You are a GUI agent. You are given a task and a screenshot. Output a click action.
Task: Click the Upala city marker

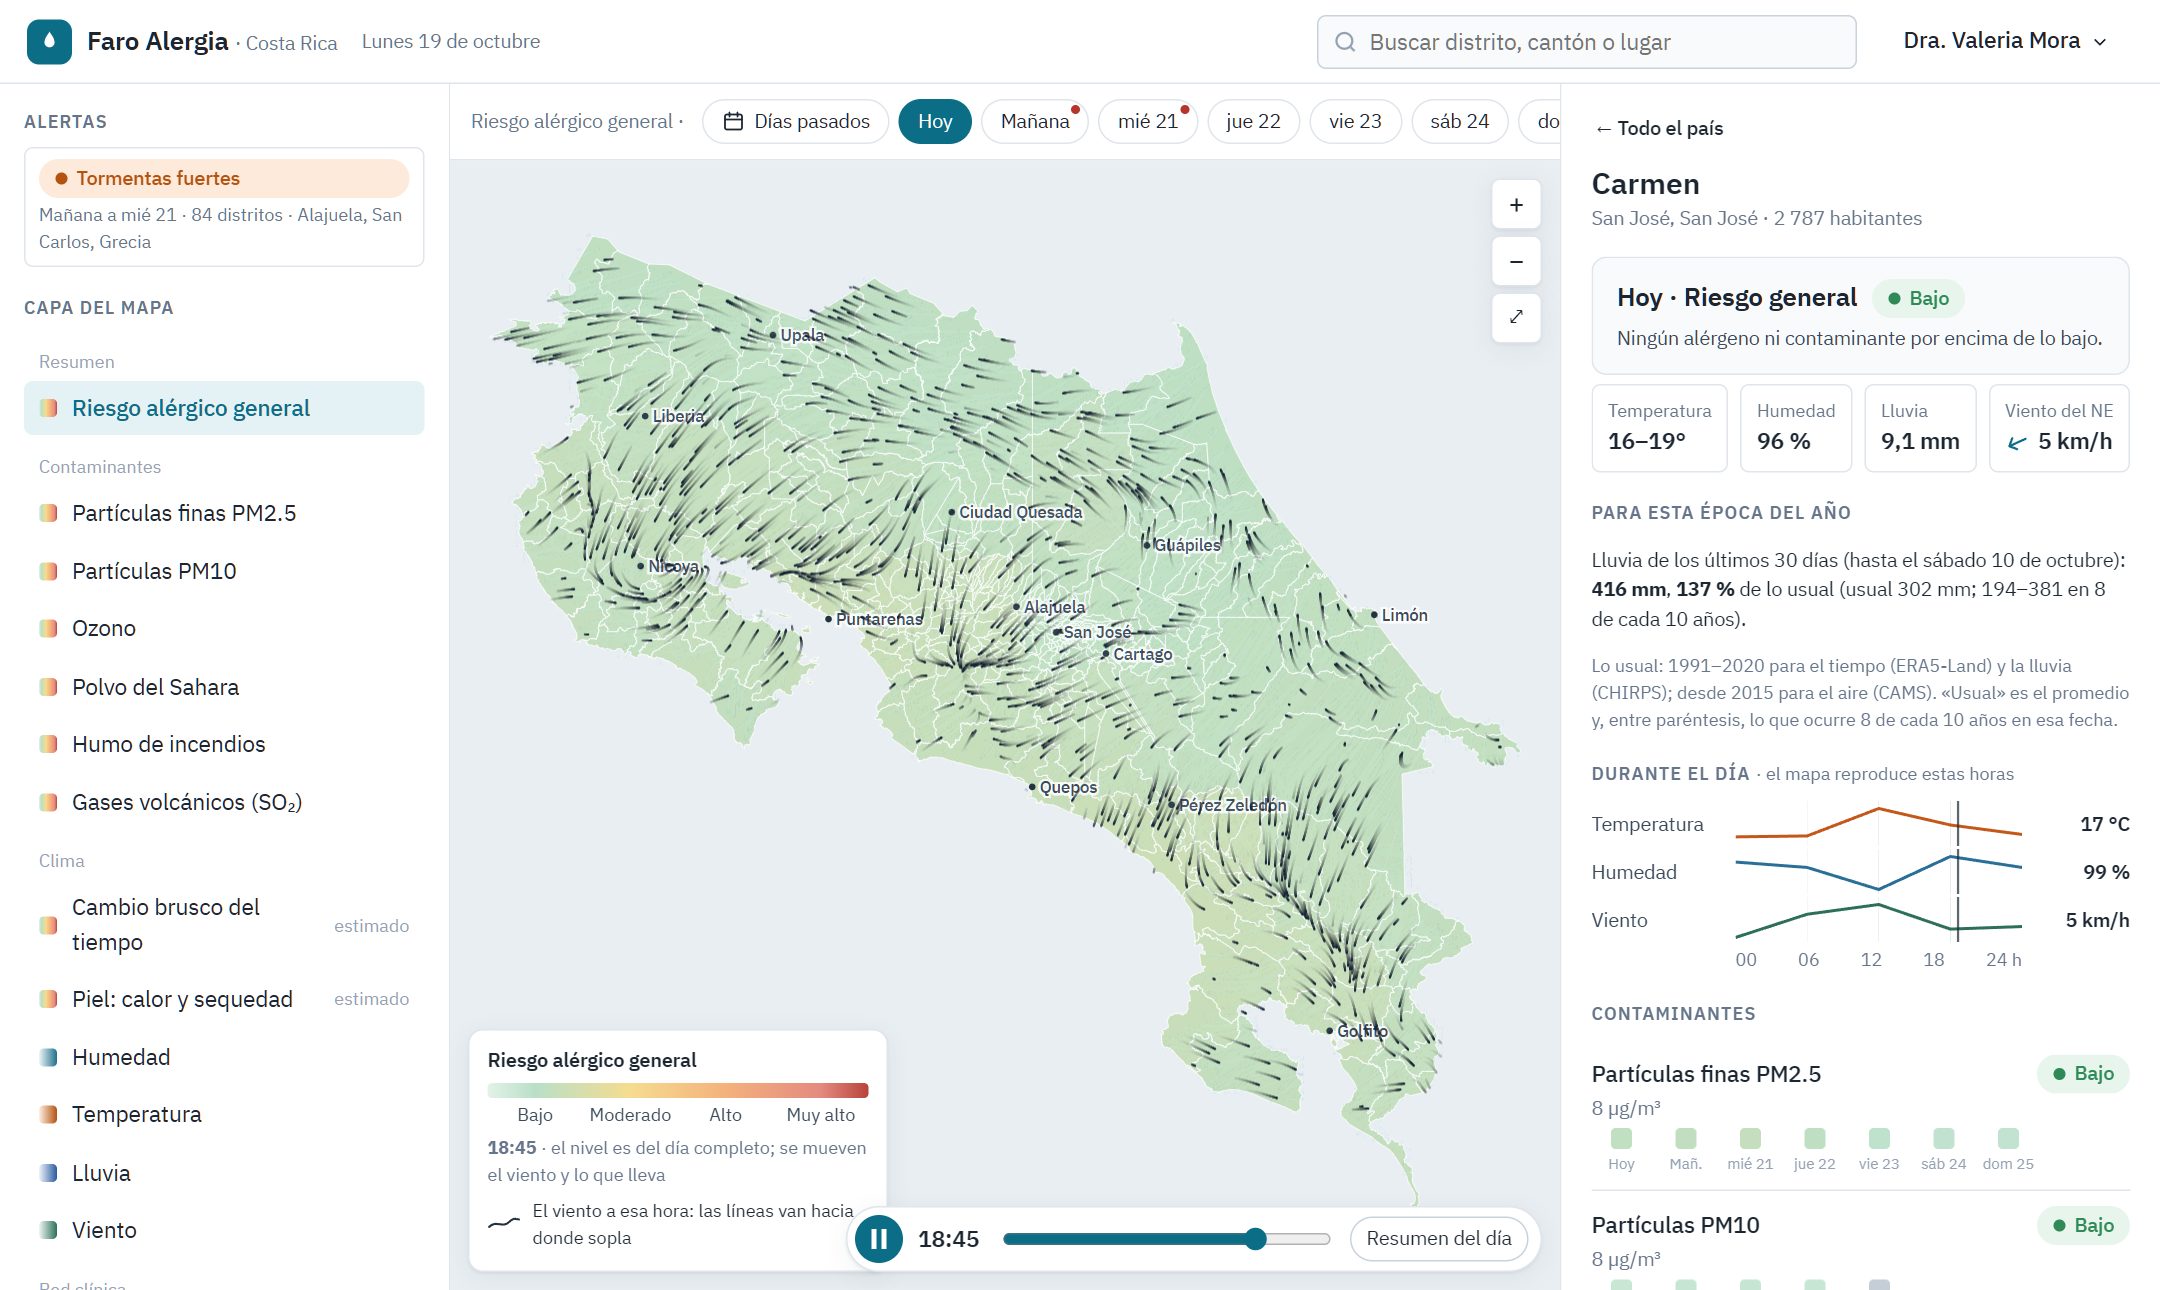(x=773, y=335)
